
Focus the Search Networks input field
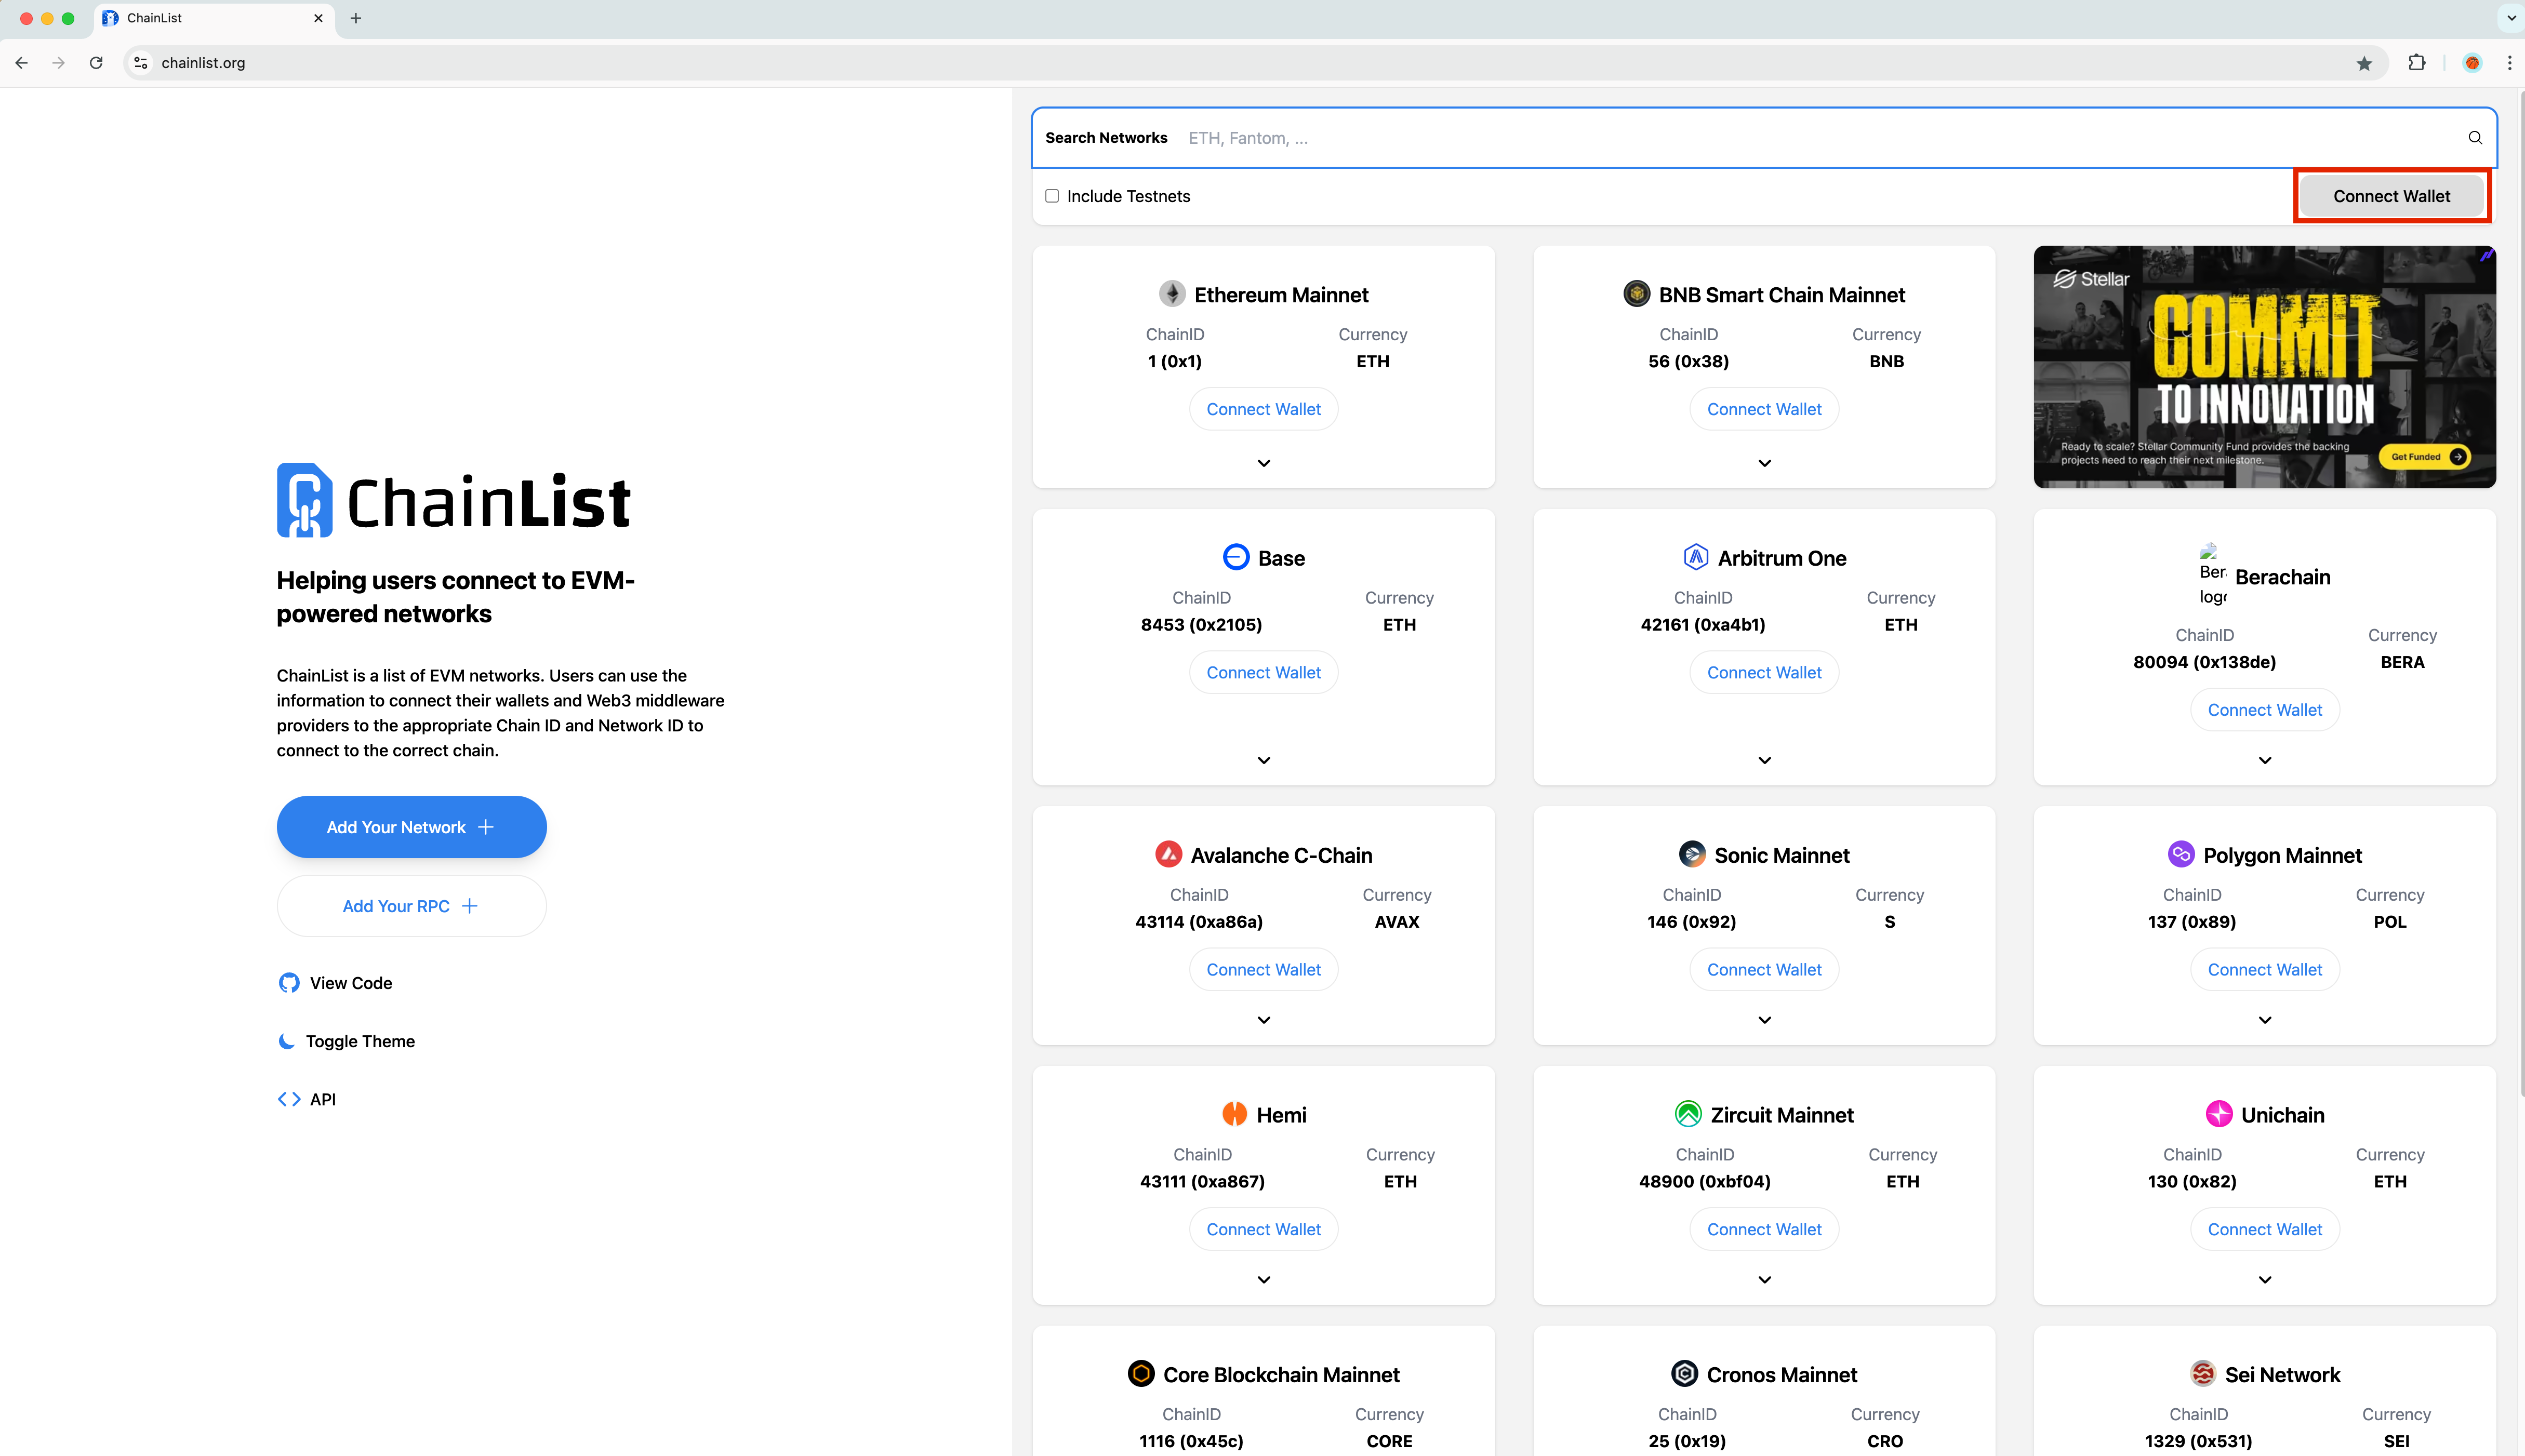tap(1764, 138)
